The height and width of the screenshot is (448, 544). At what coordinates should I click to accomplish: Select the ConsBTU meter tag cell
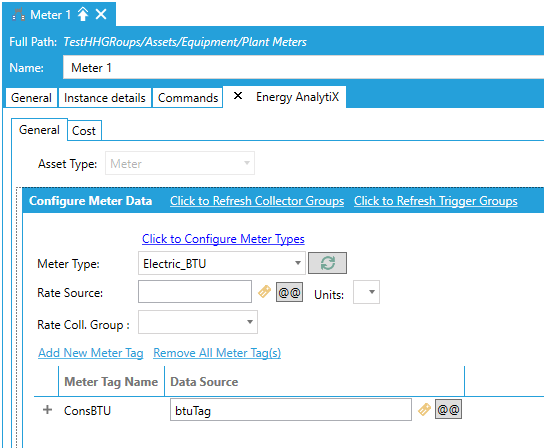pos(87,411)
